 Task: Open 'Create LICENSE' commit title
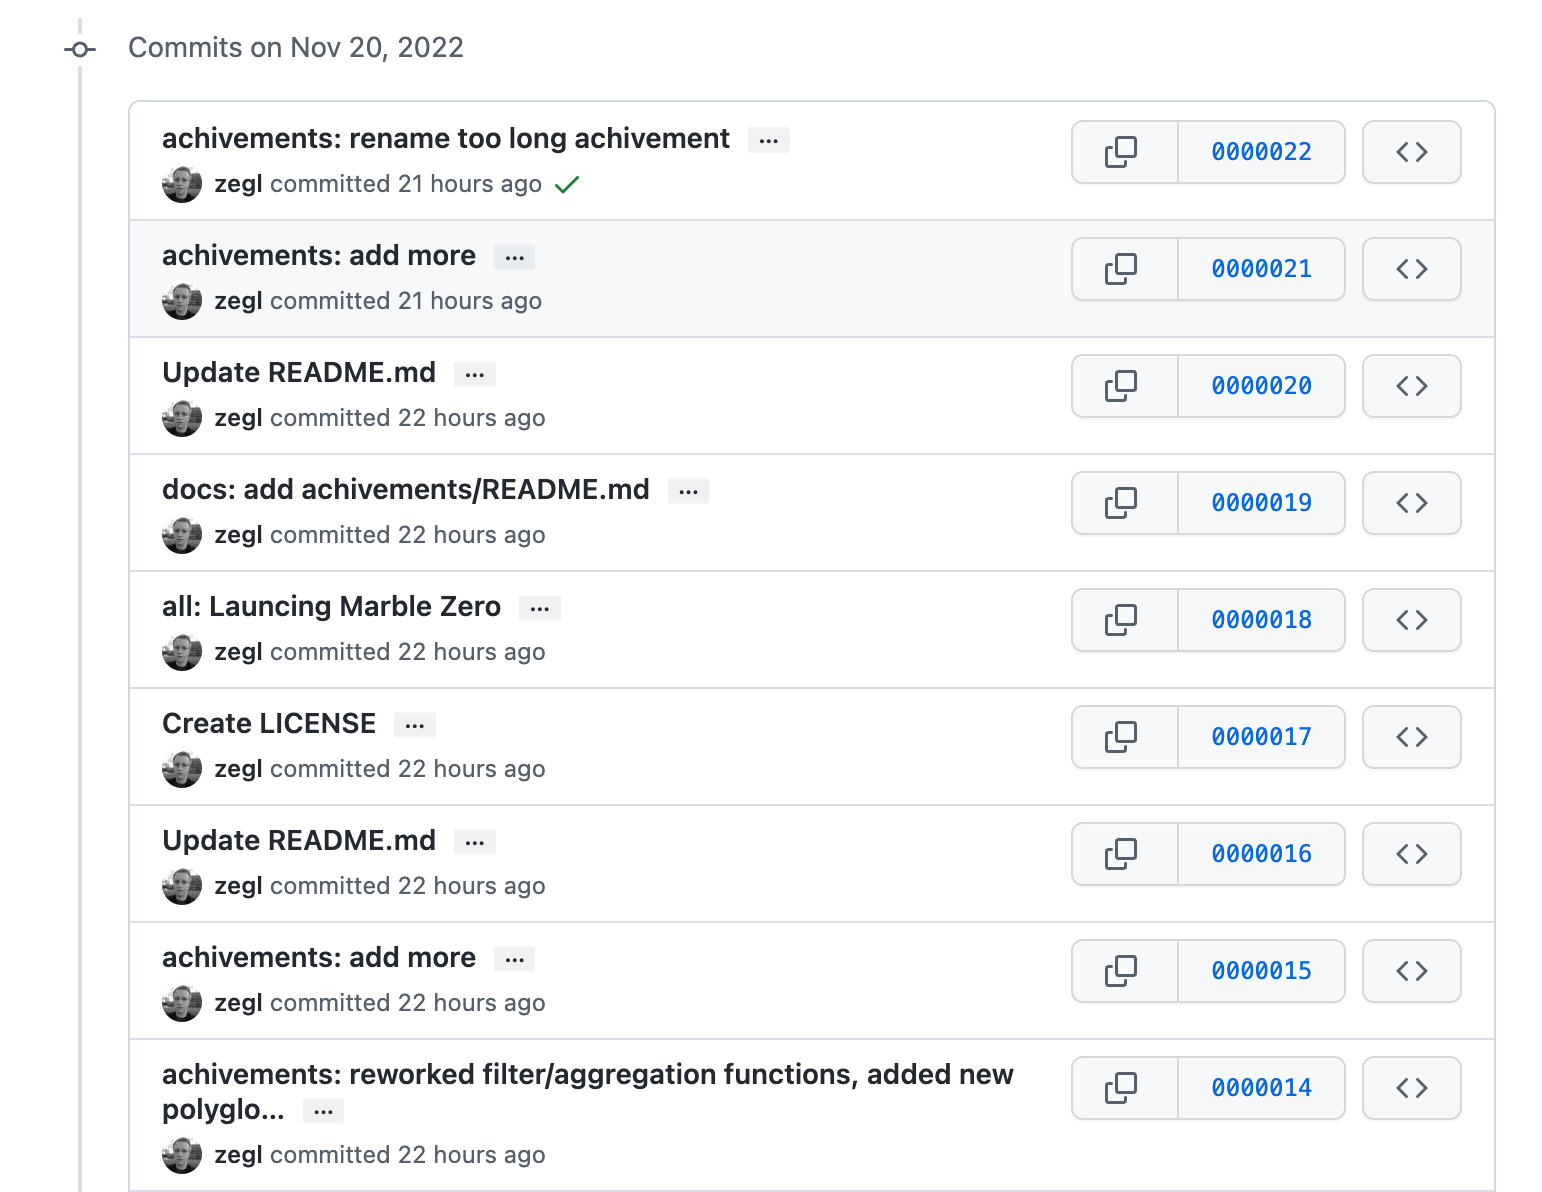pyautogui.click(x=269, y=724)
